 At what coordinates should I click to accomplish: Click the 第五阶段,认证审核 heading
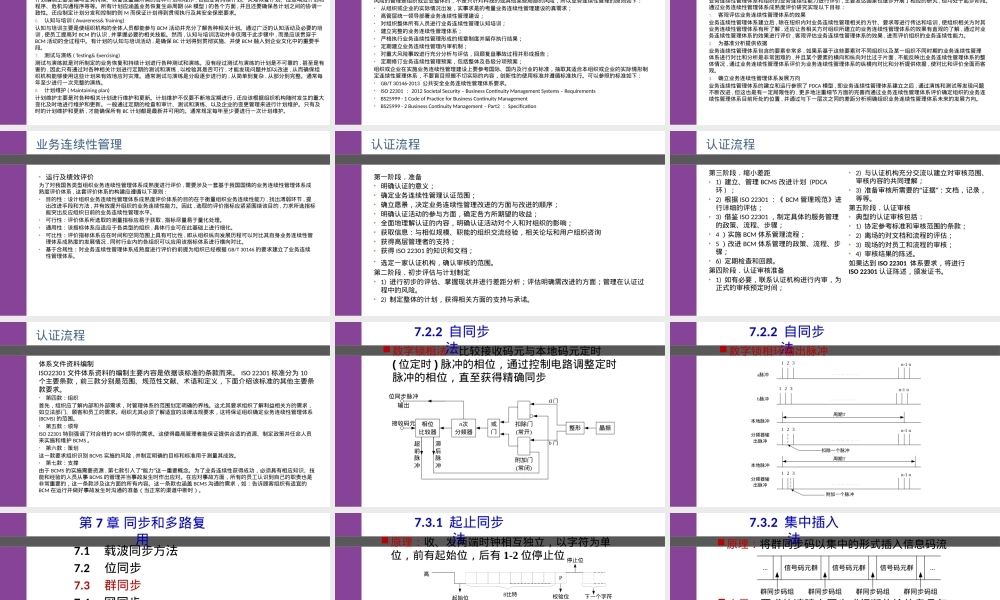[879, 208]
